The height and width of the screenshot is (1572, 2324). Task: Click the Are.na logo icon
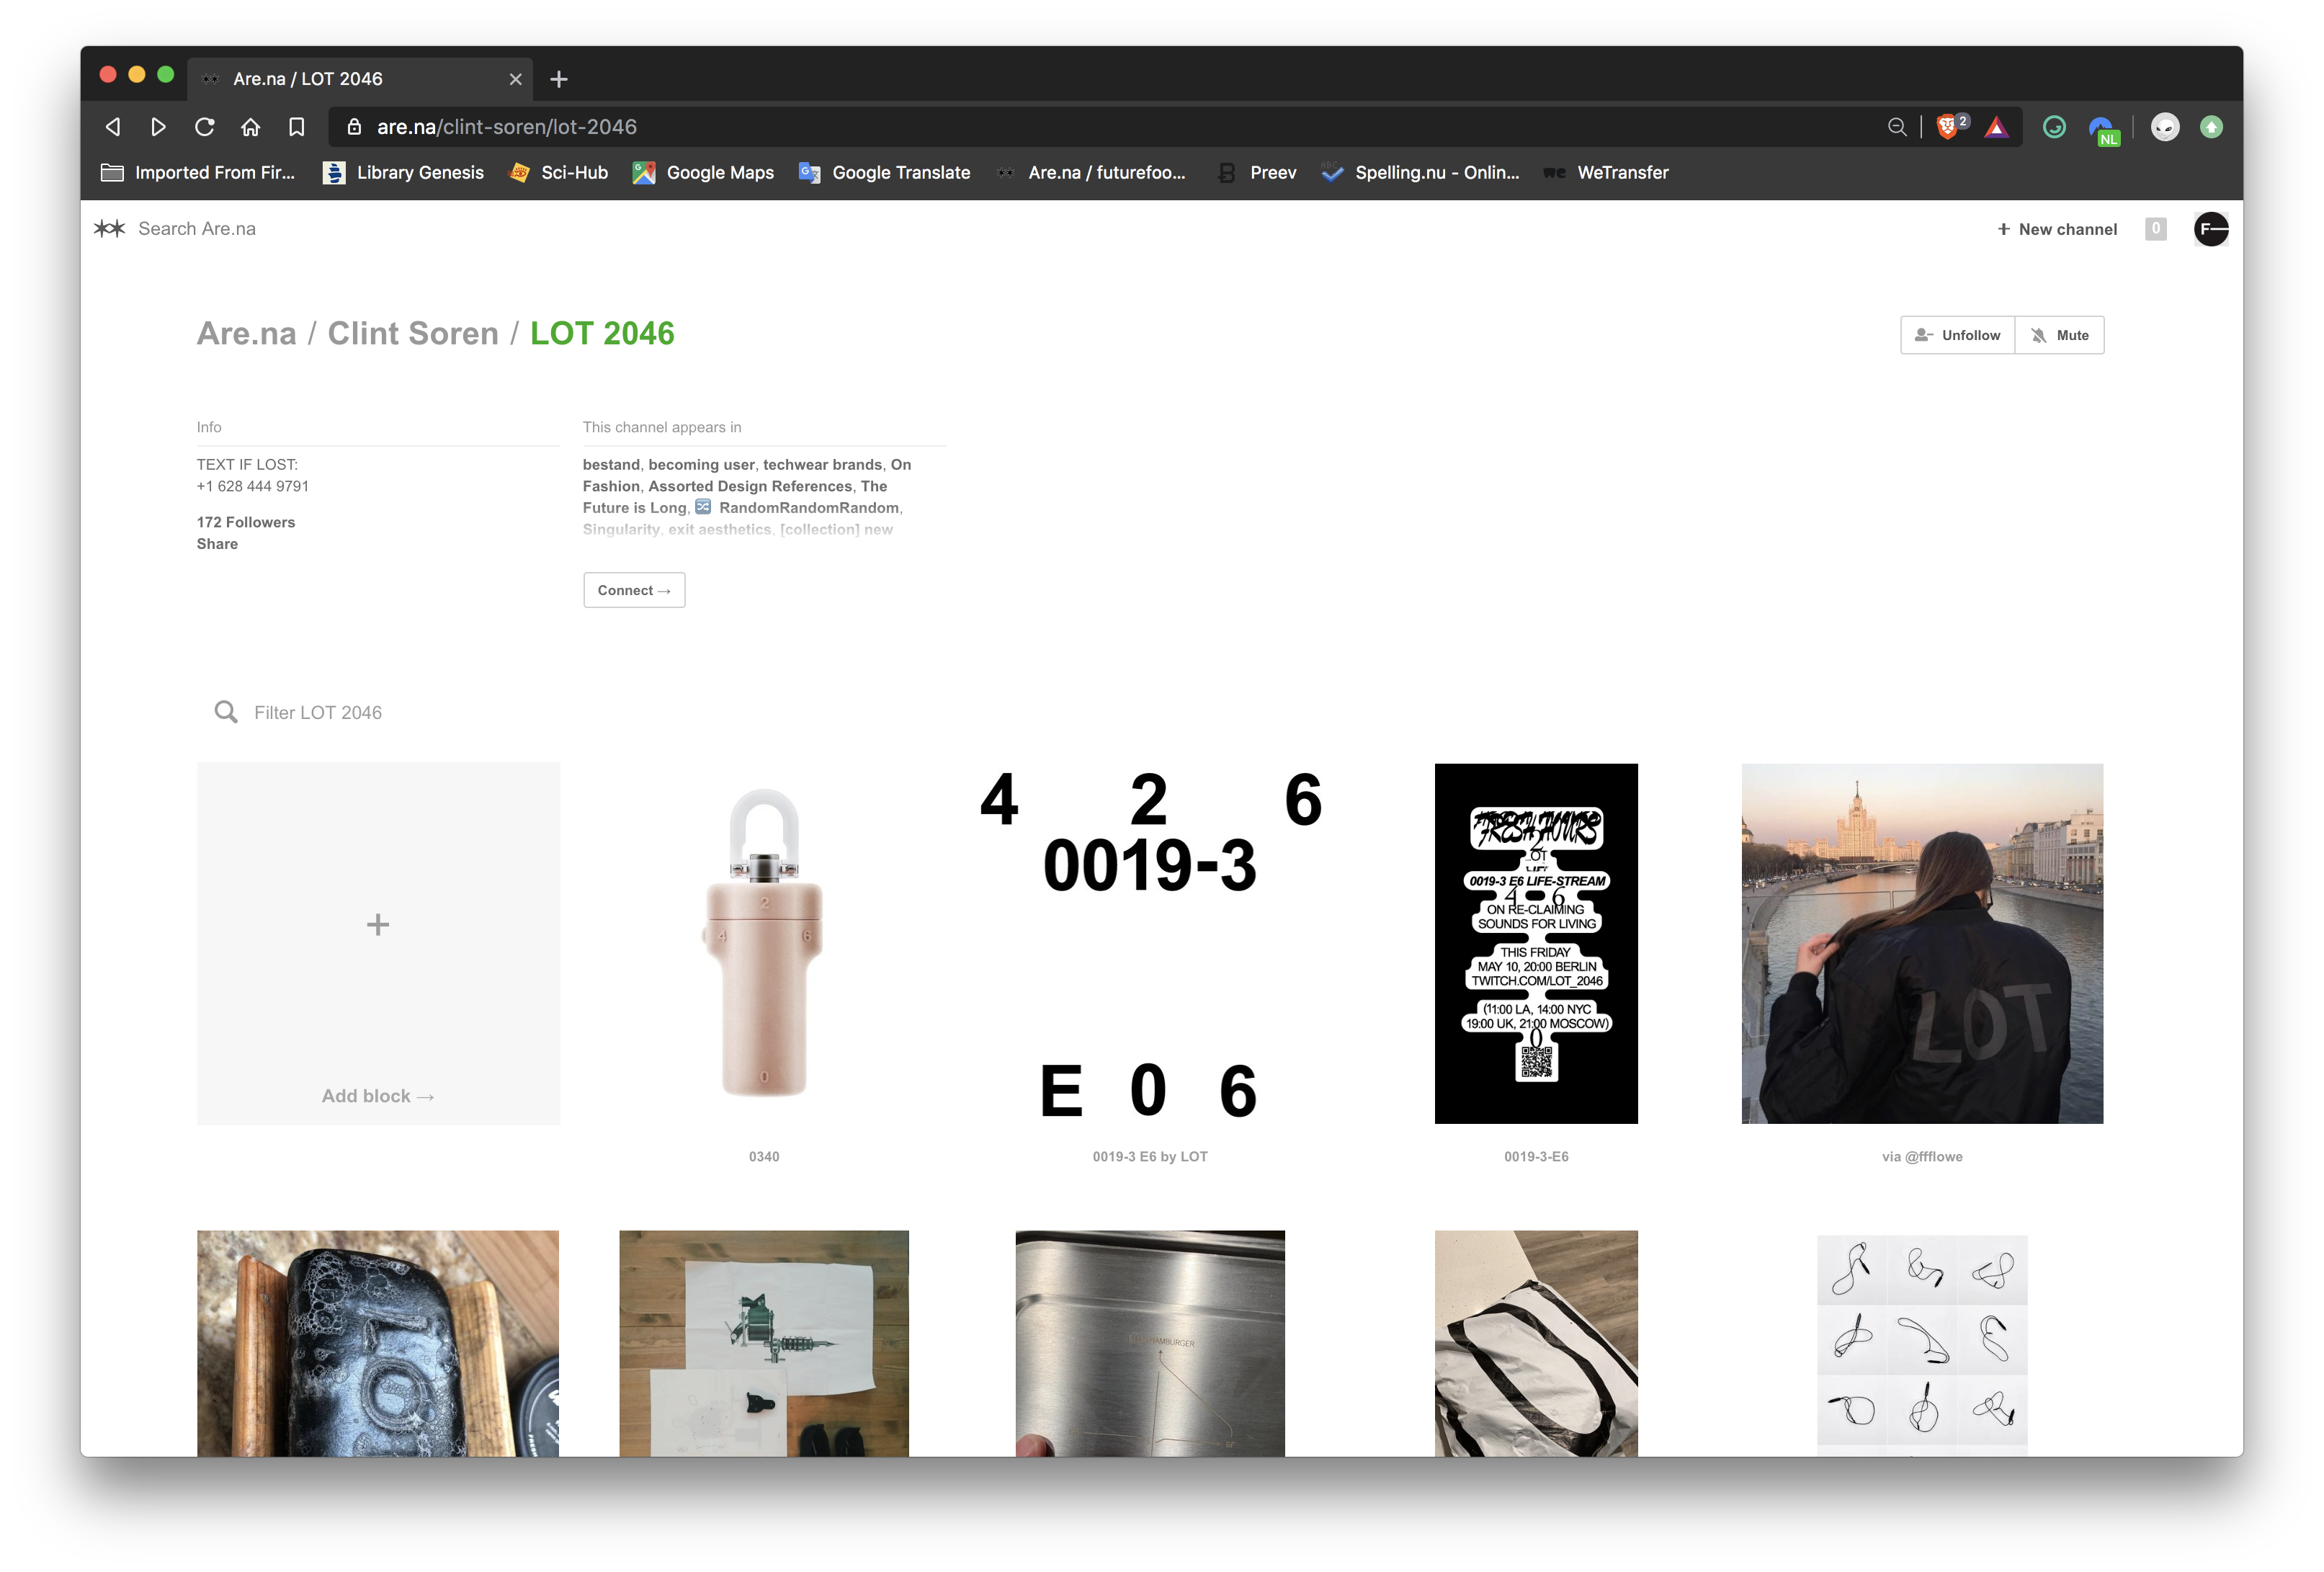point(109,229)
